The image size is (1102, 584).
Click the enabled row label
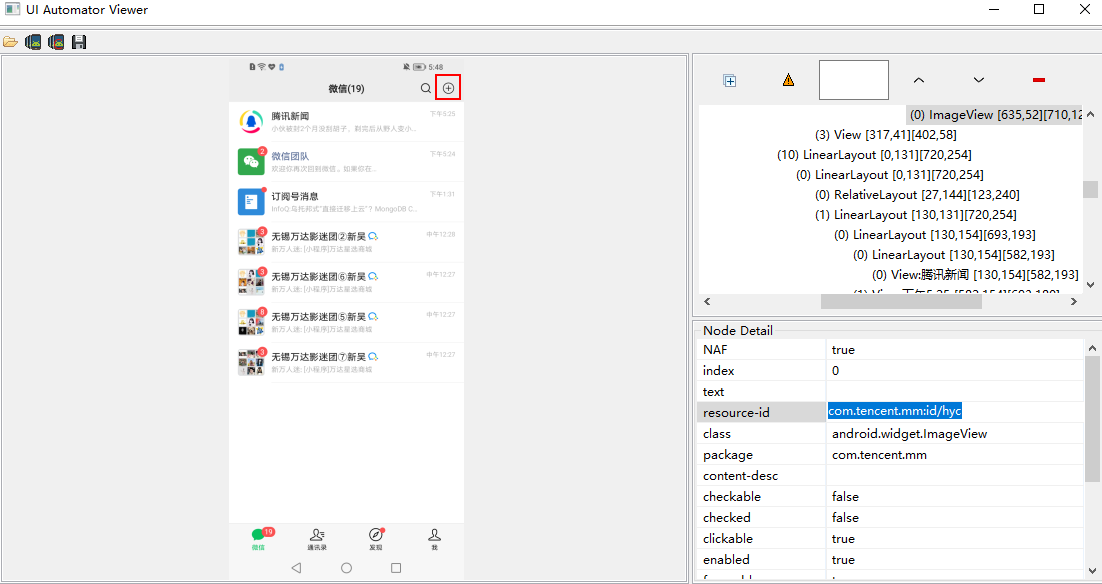(726, 560)
